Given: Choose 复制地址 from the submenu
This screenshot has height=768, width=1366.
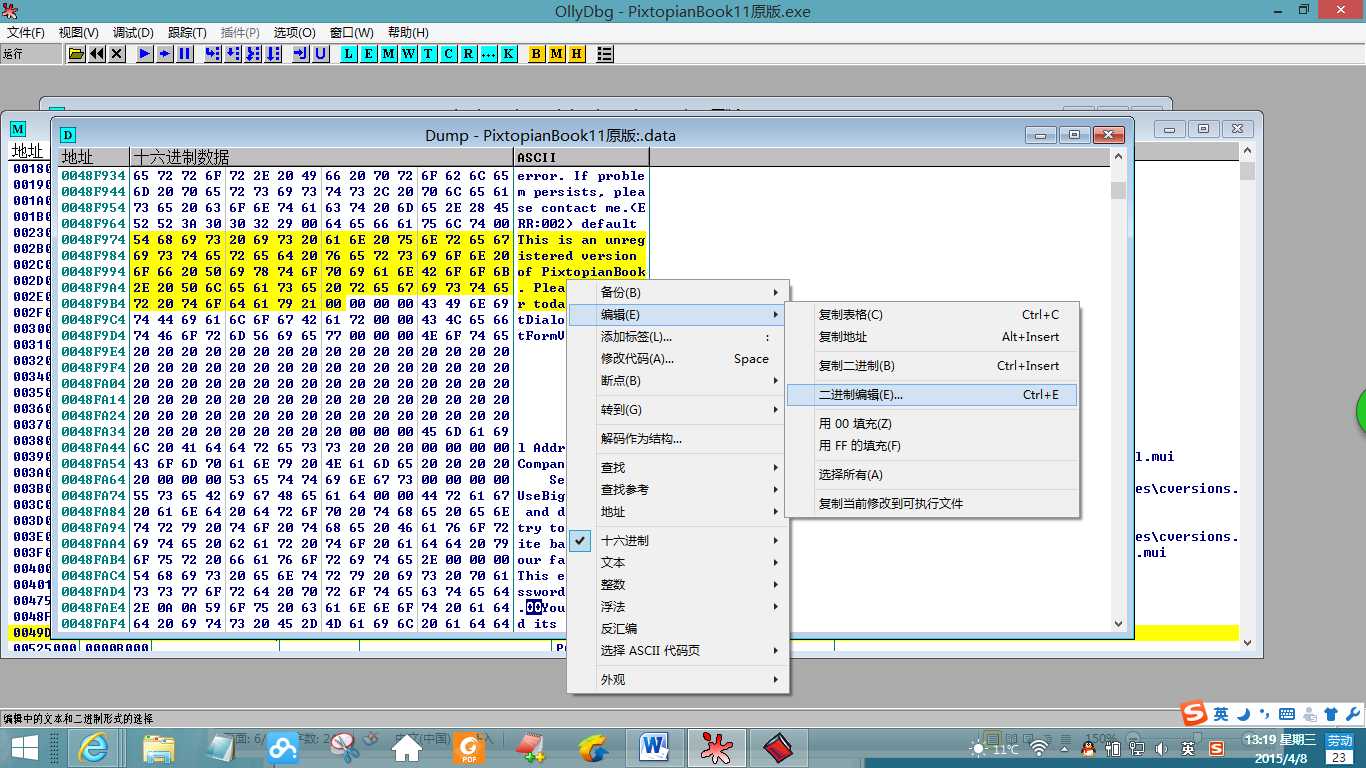Looking at the screenshot, I should tap(932, 337).
